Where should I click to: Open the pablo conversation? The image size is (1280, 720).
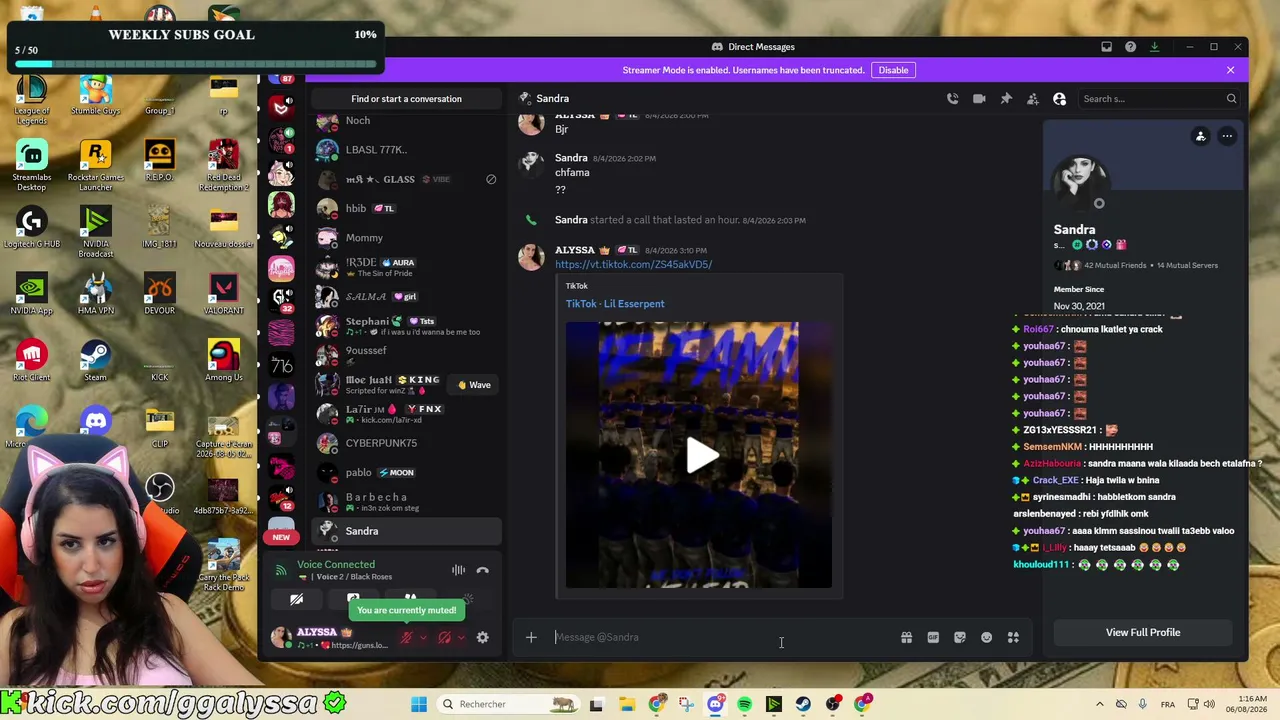406,472
